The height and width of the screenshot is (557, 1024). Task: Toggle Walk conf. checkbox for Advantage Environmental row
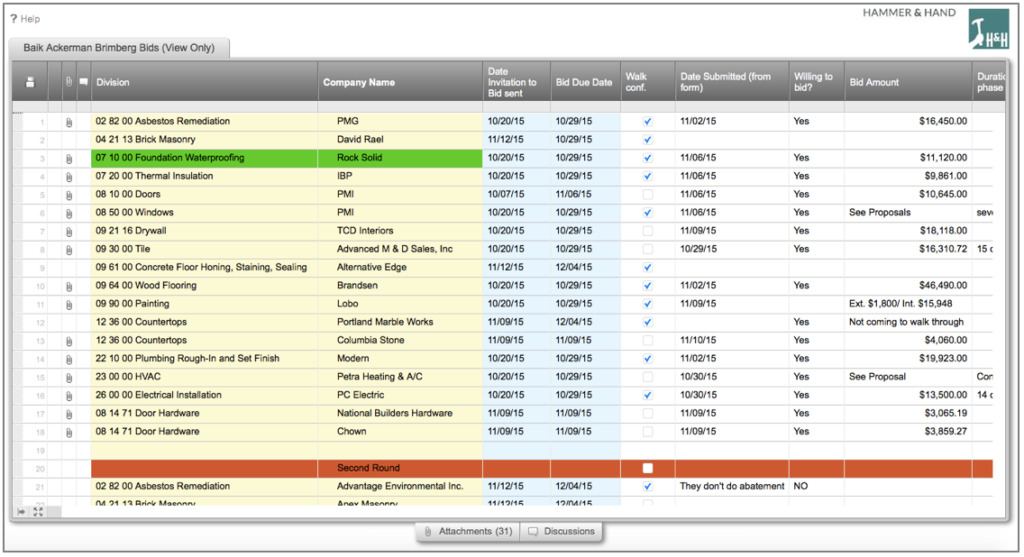pos(647,486)
